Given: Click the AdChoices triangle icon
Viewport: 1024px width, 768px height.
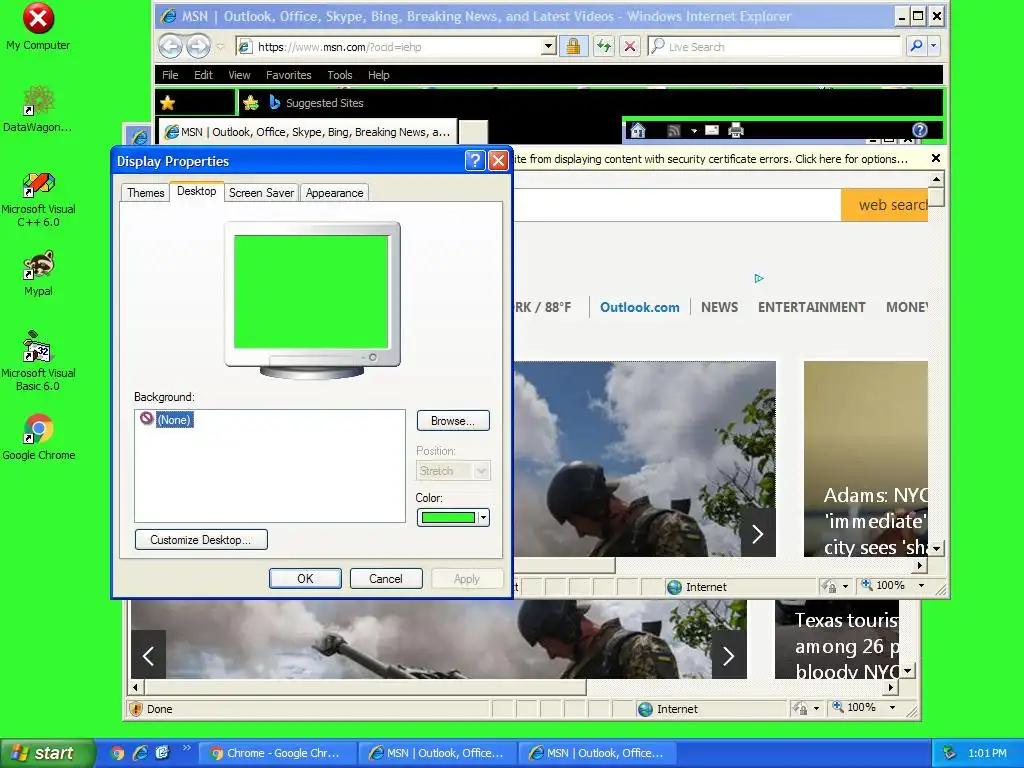Looking at the screenshot, I should point(758,278).
